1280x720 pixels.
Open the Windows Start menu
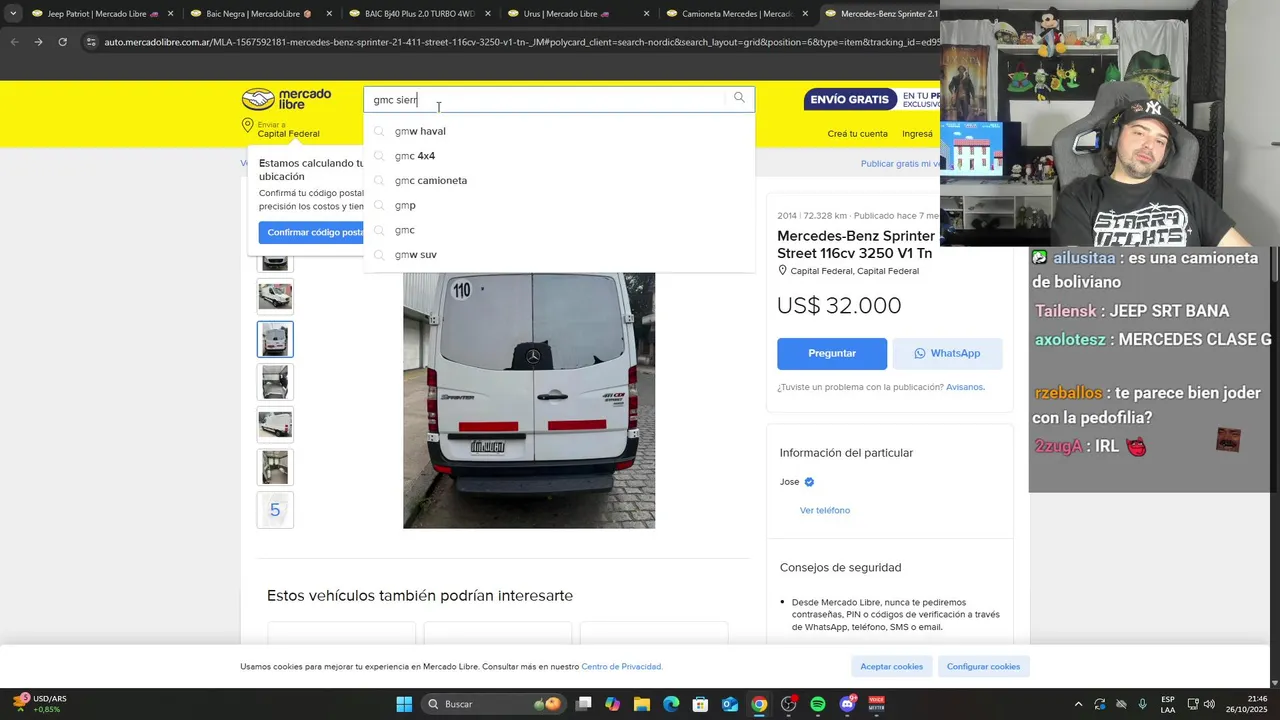(404, 704)
